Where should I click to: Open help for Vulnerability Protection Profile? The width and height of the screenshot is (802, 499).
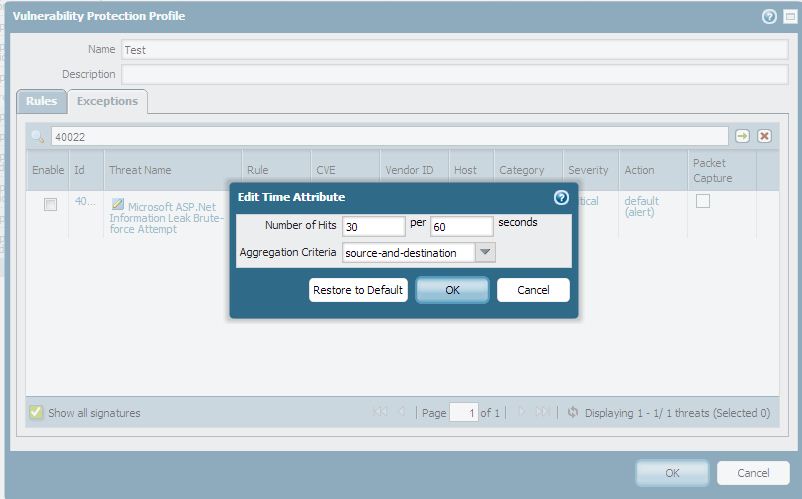[769, 17]
